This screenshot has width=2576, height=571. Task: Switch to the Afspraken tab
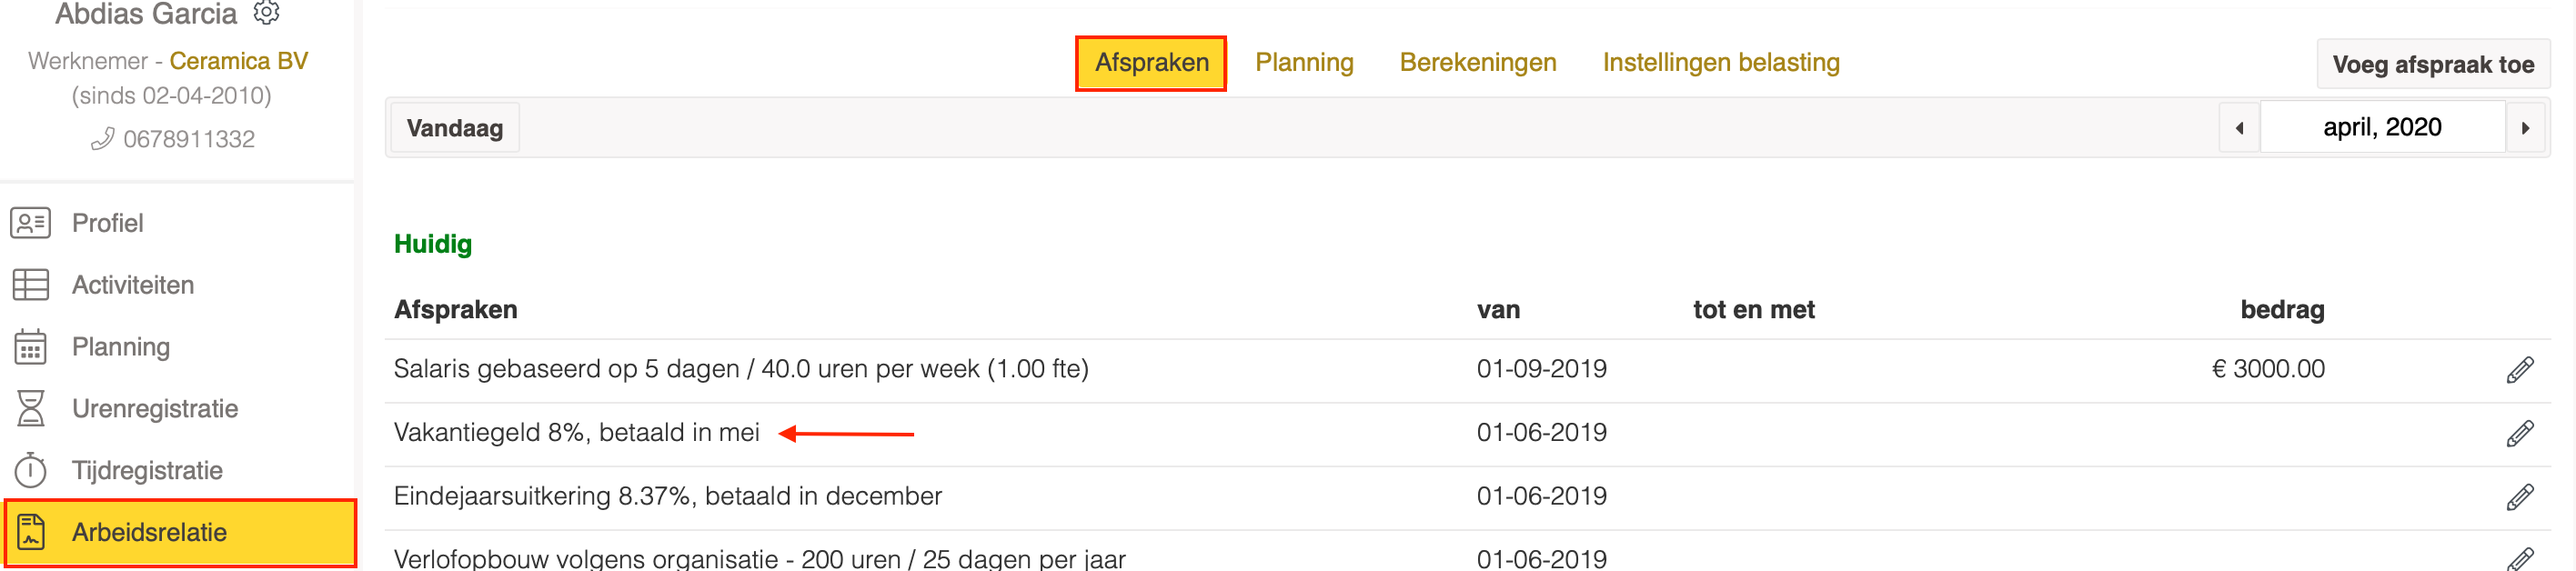tap(1151, 63)
